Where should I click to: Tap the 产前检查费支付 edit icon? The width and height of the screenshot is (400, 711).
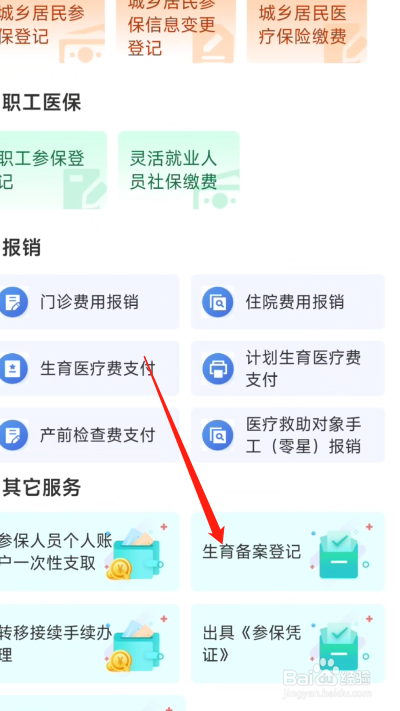(x=12, y=435)
